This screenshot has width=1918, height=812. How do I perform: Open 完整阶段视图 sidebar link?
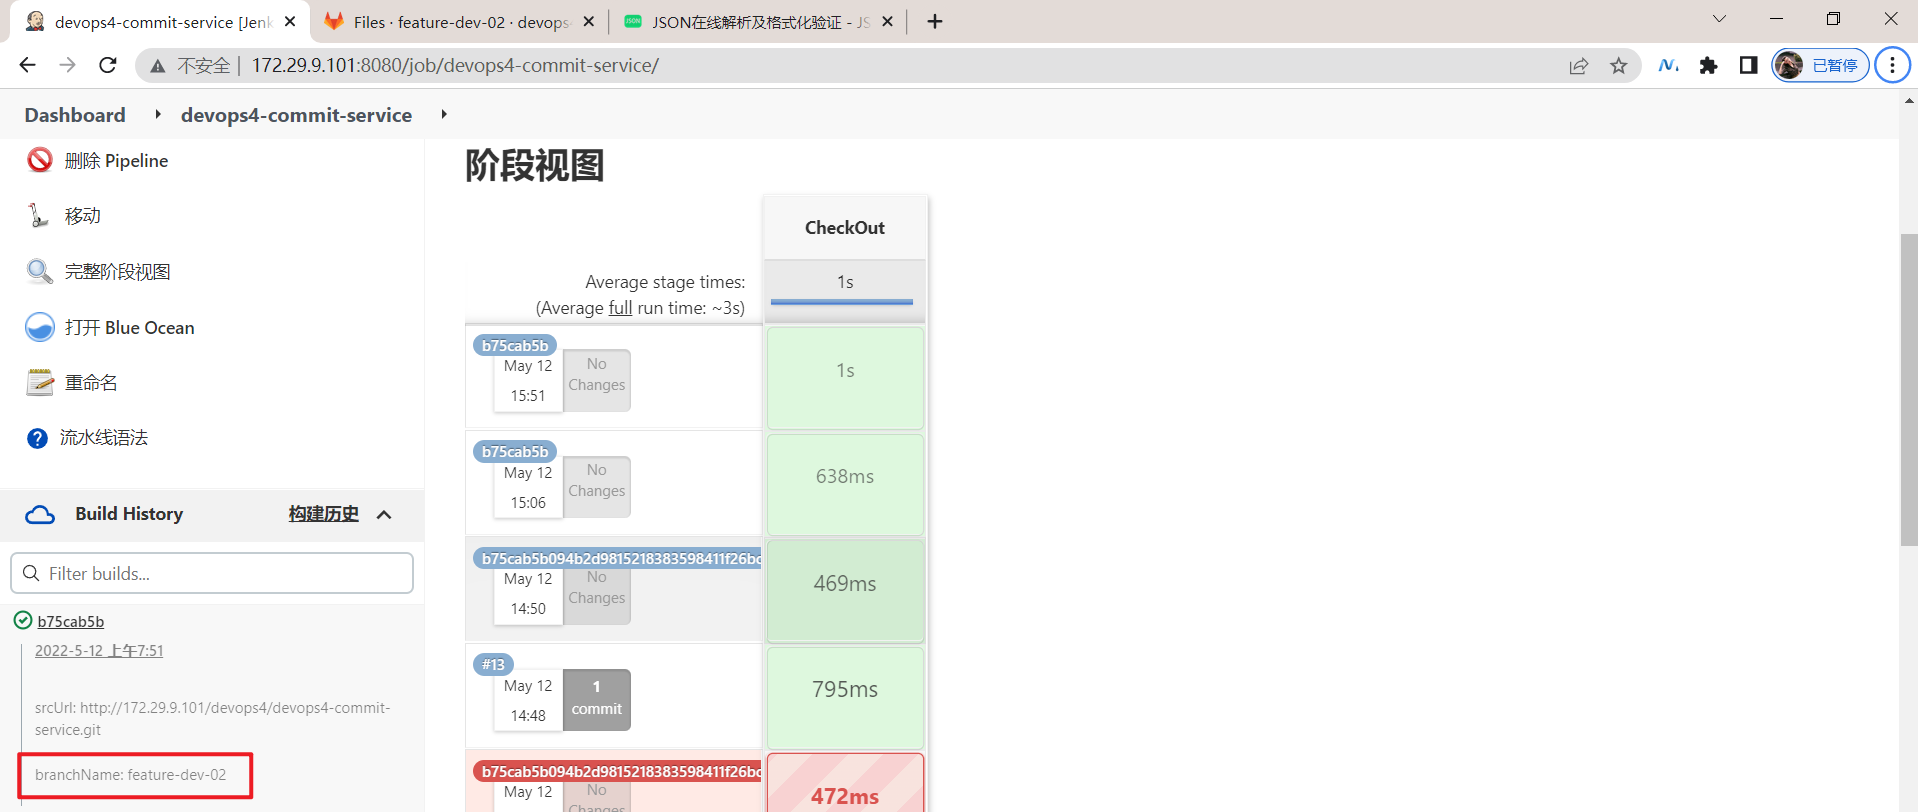[x=117, y=272]
